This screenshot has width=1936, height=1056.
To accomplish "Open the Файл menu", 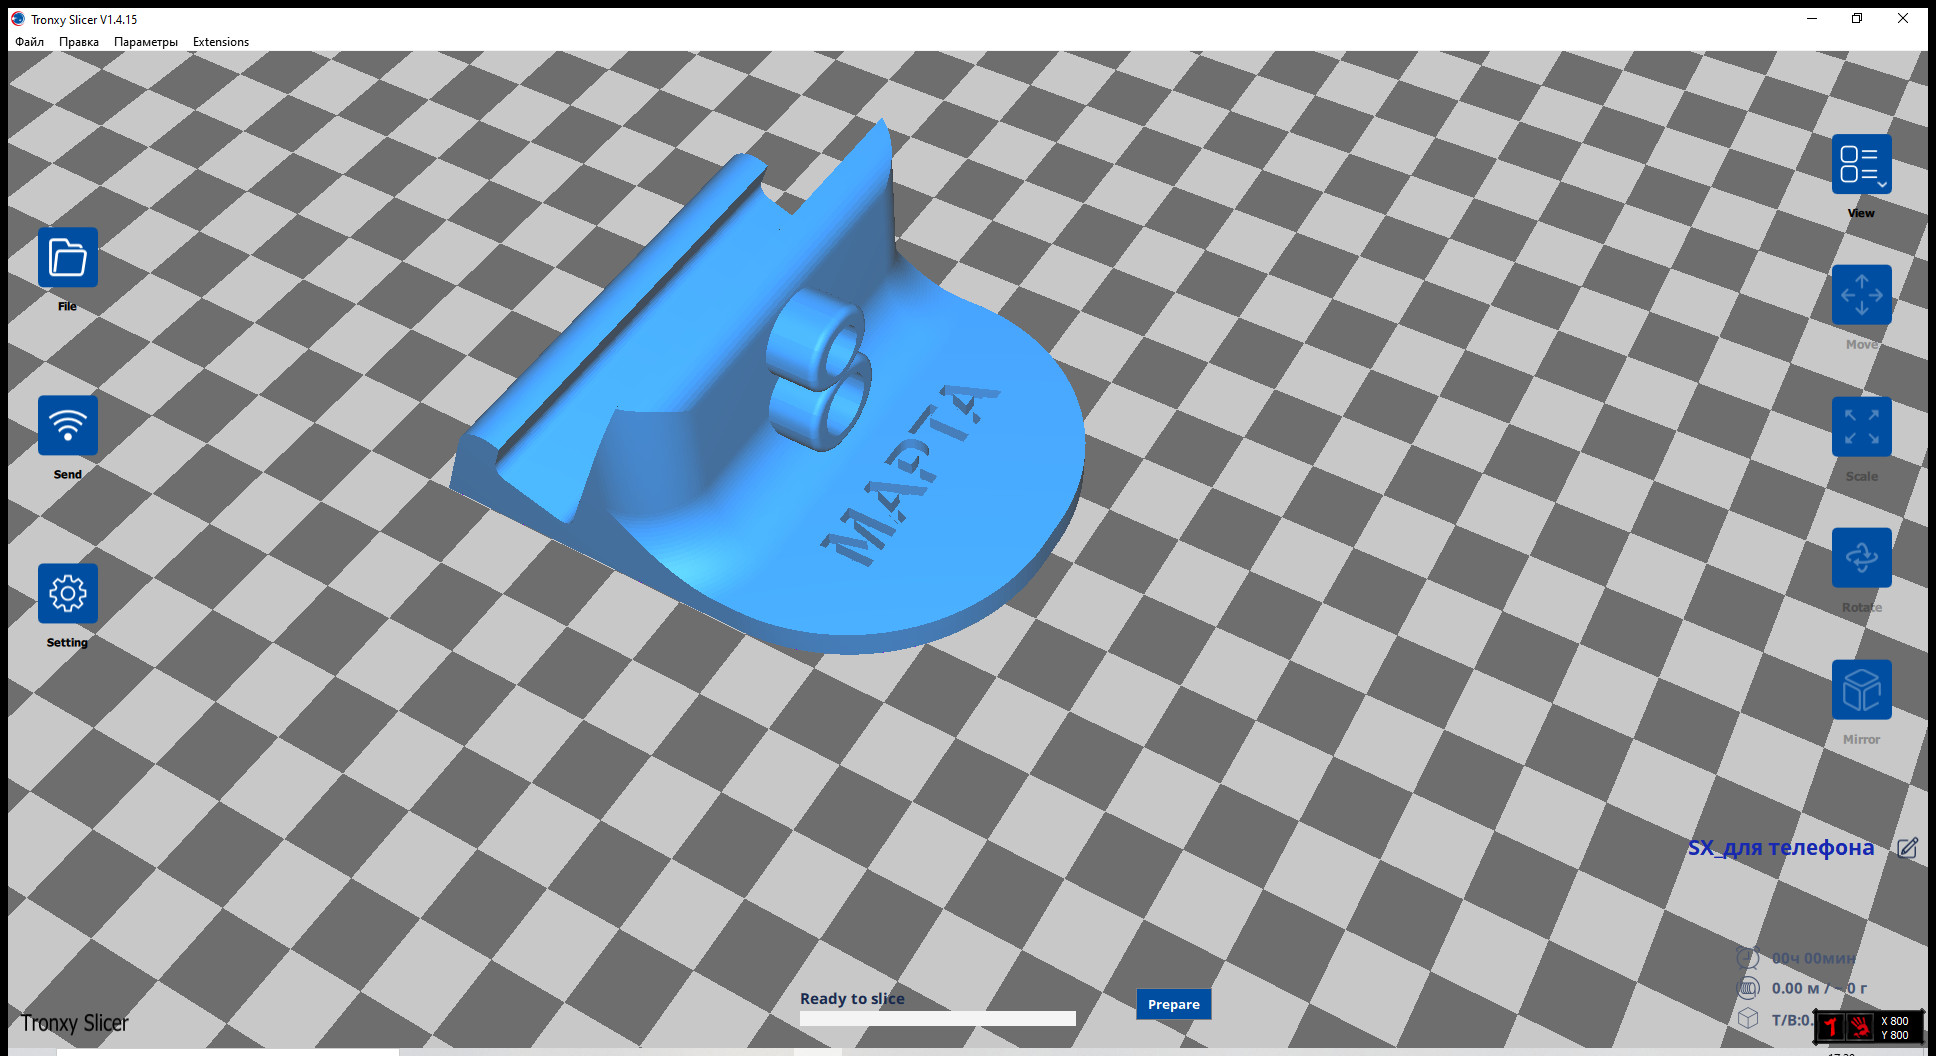I will pos(29,42).
